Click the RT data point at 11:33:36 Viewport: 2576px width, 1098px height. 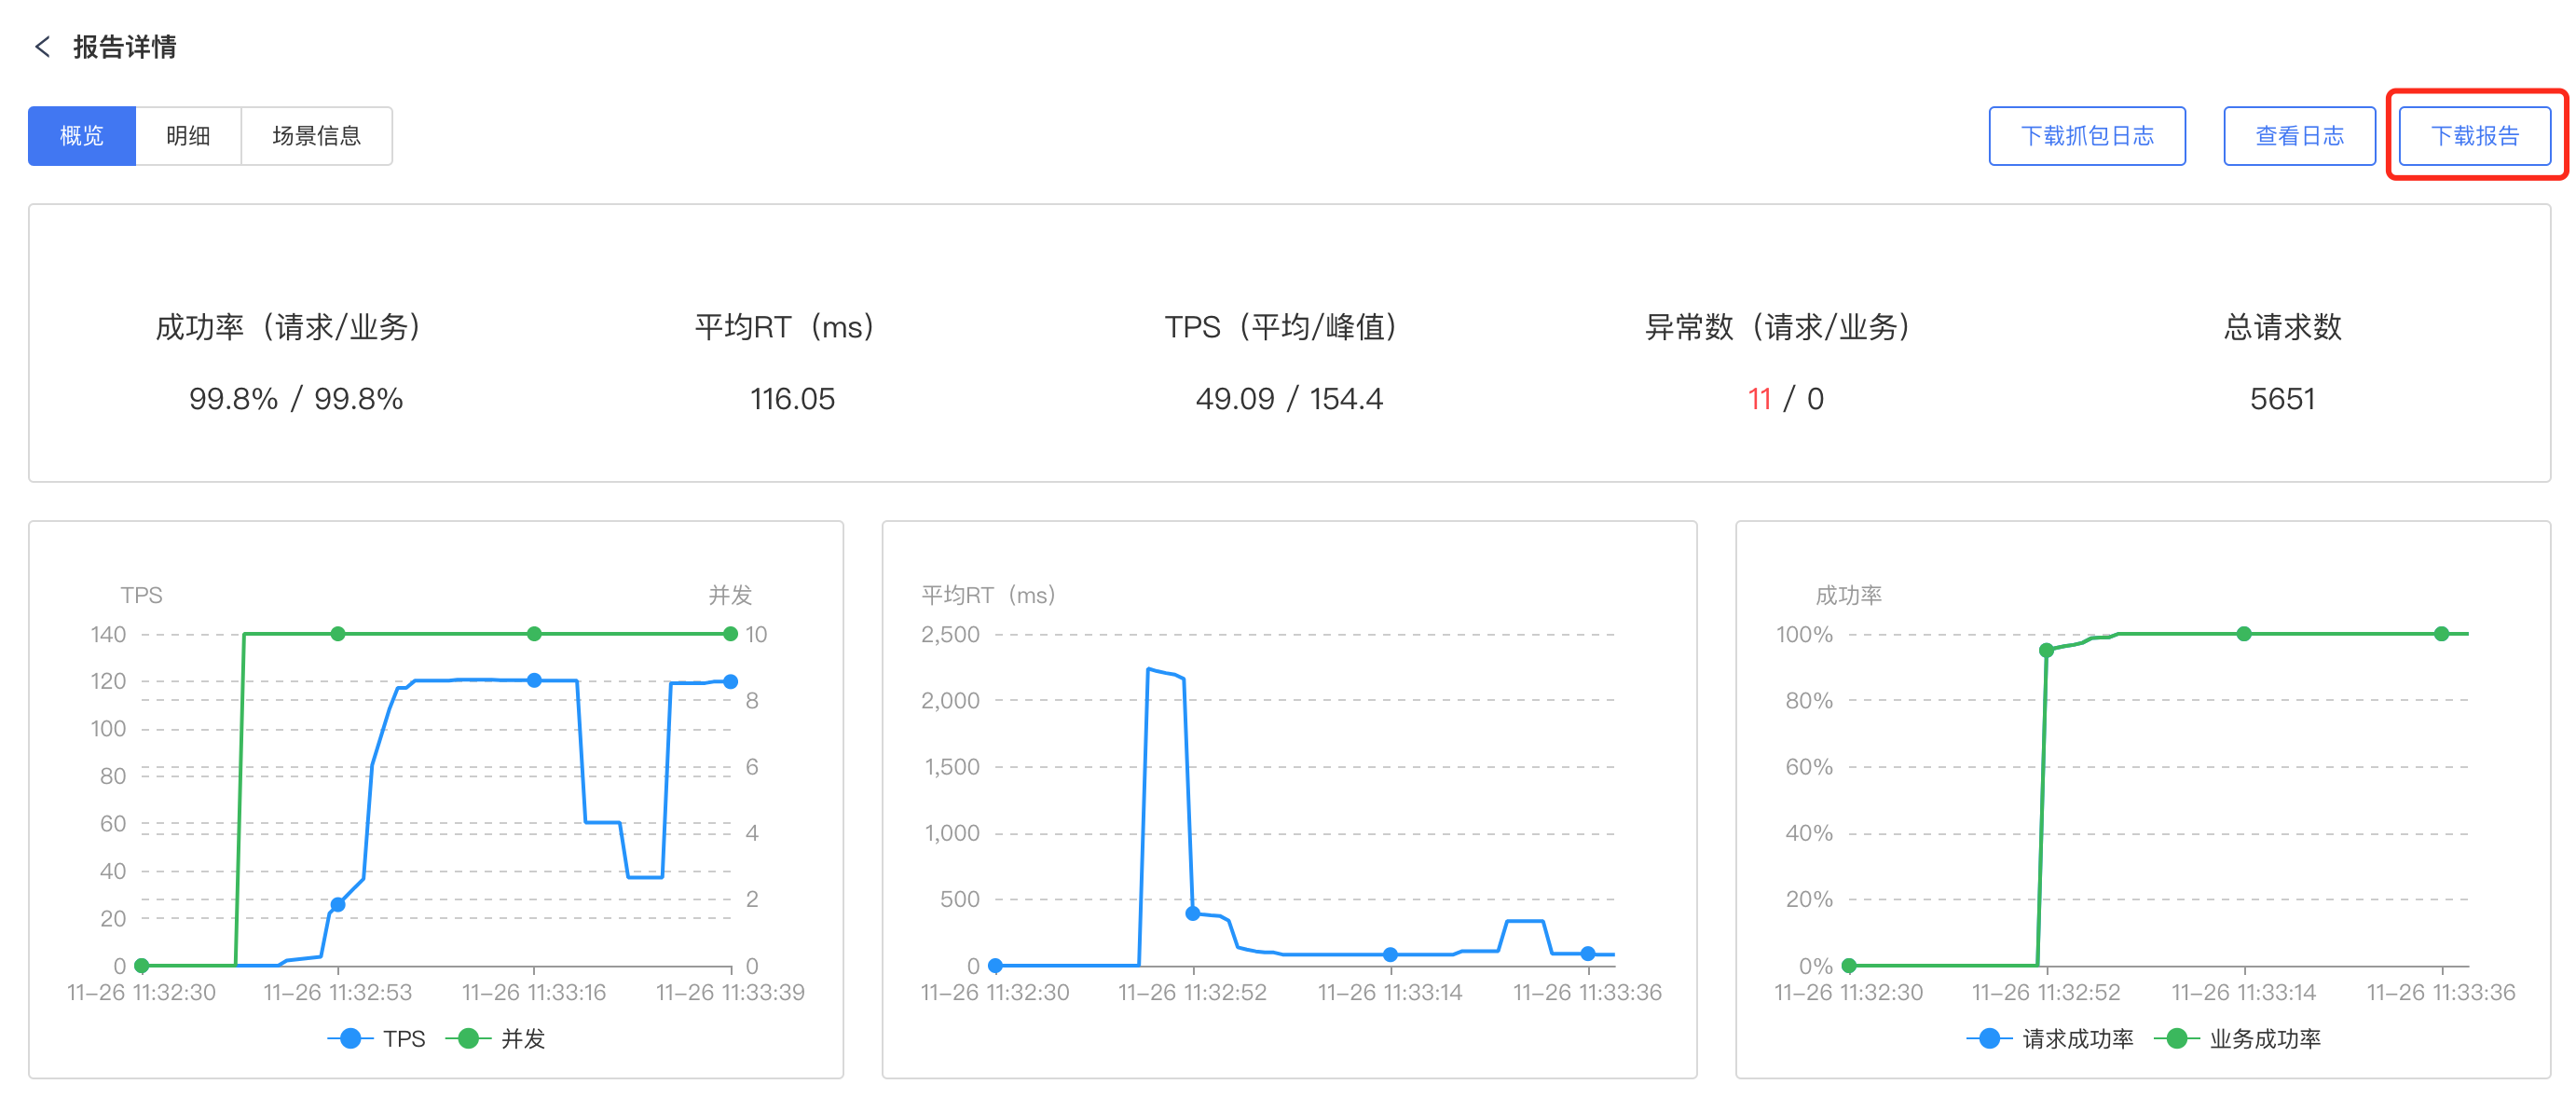pyautogui.click(x=1587, y=953)
